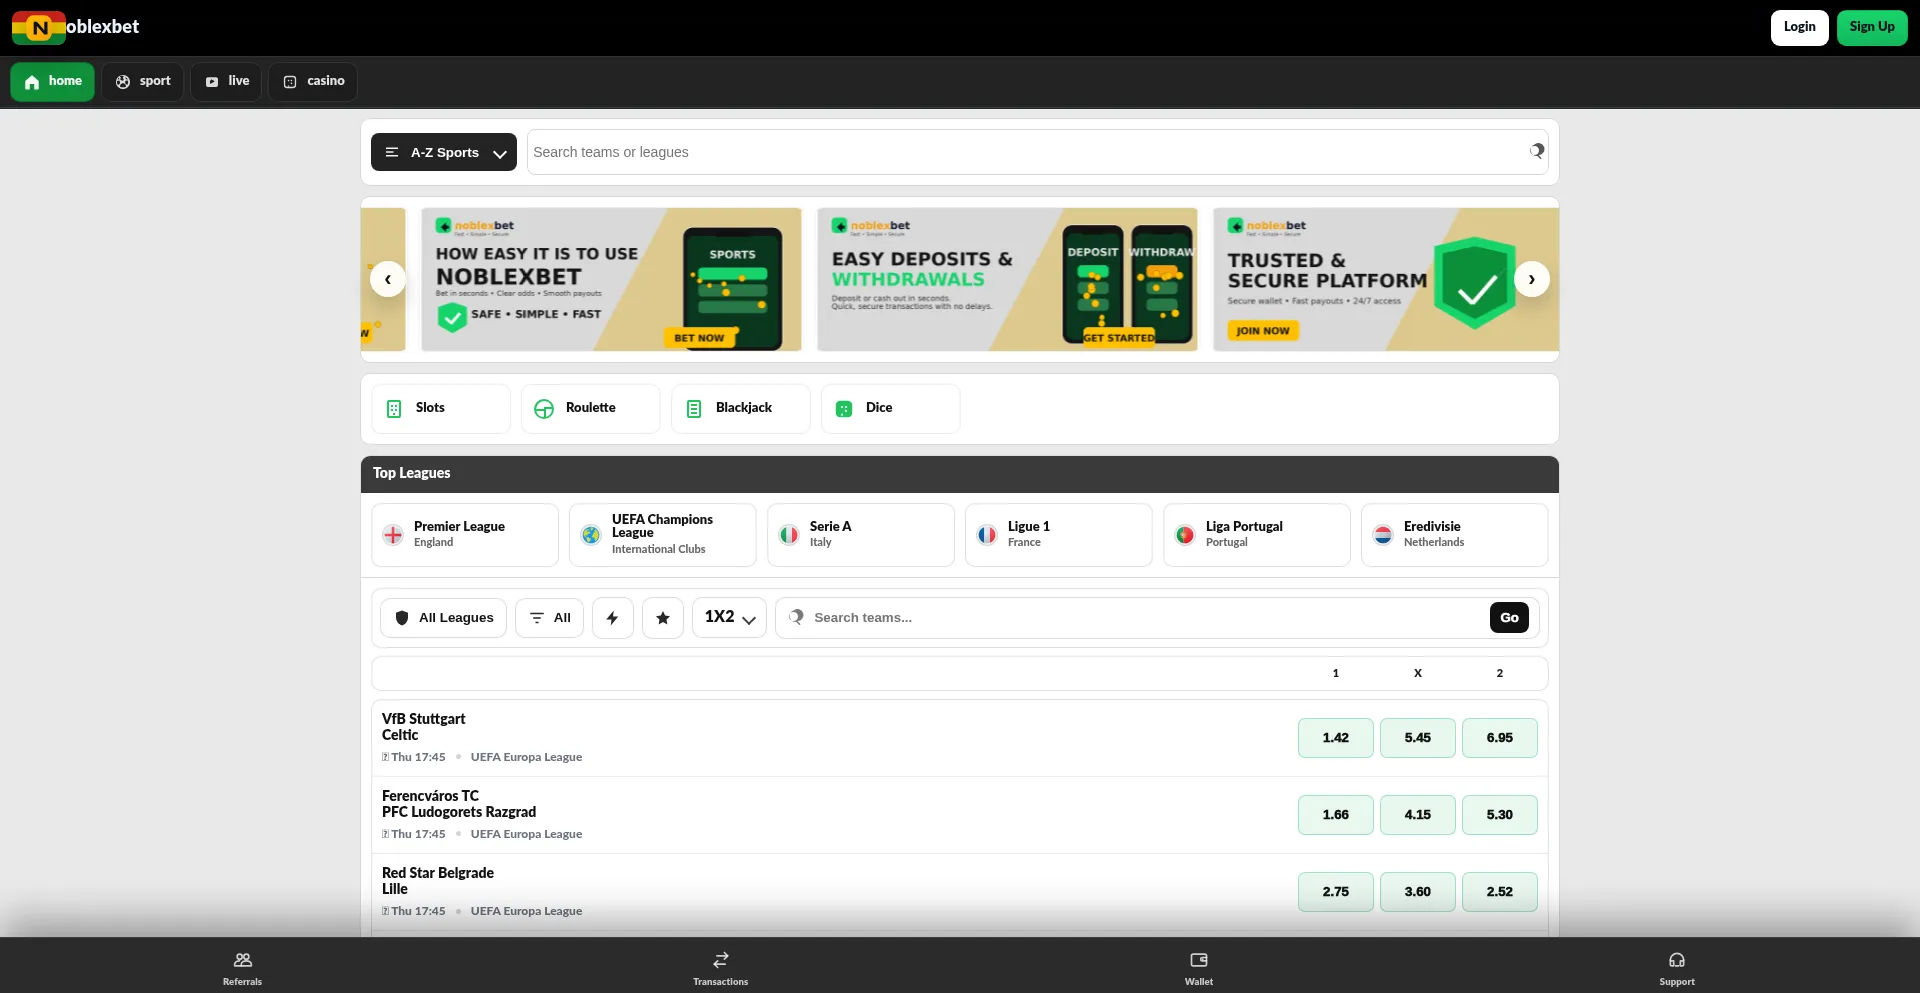The image size is (1920, 993).
Task: Click the Portugal flag icon
Action: [x=1185, y=535]
